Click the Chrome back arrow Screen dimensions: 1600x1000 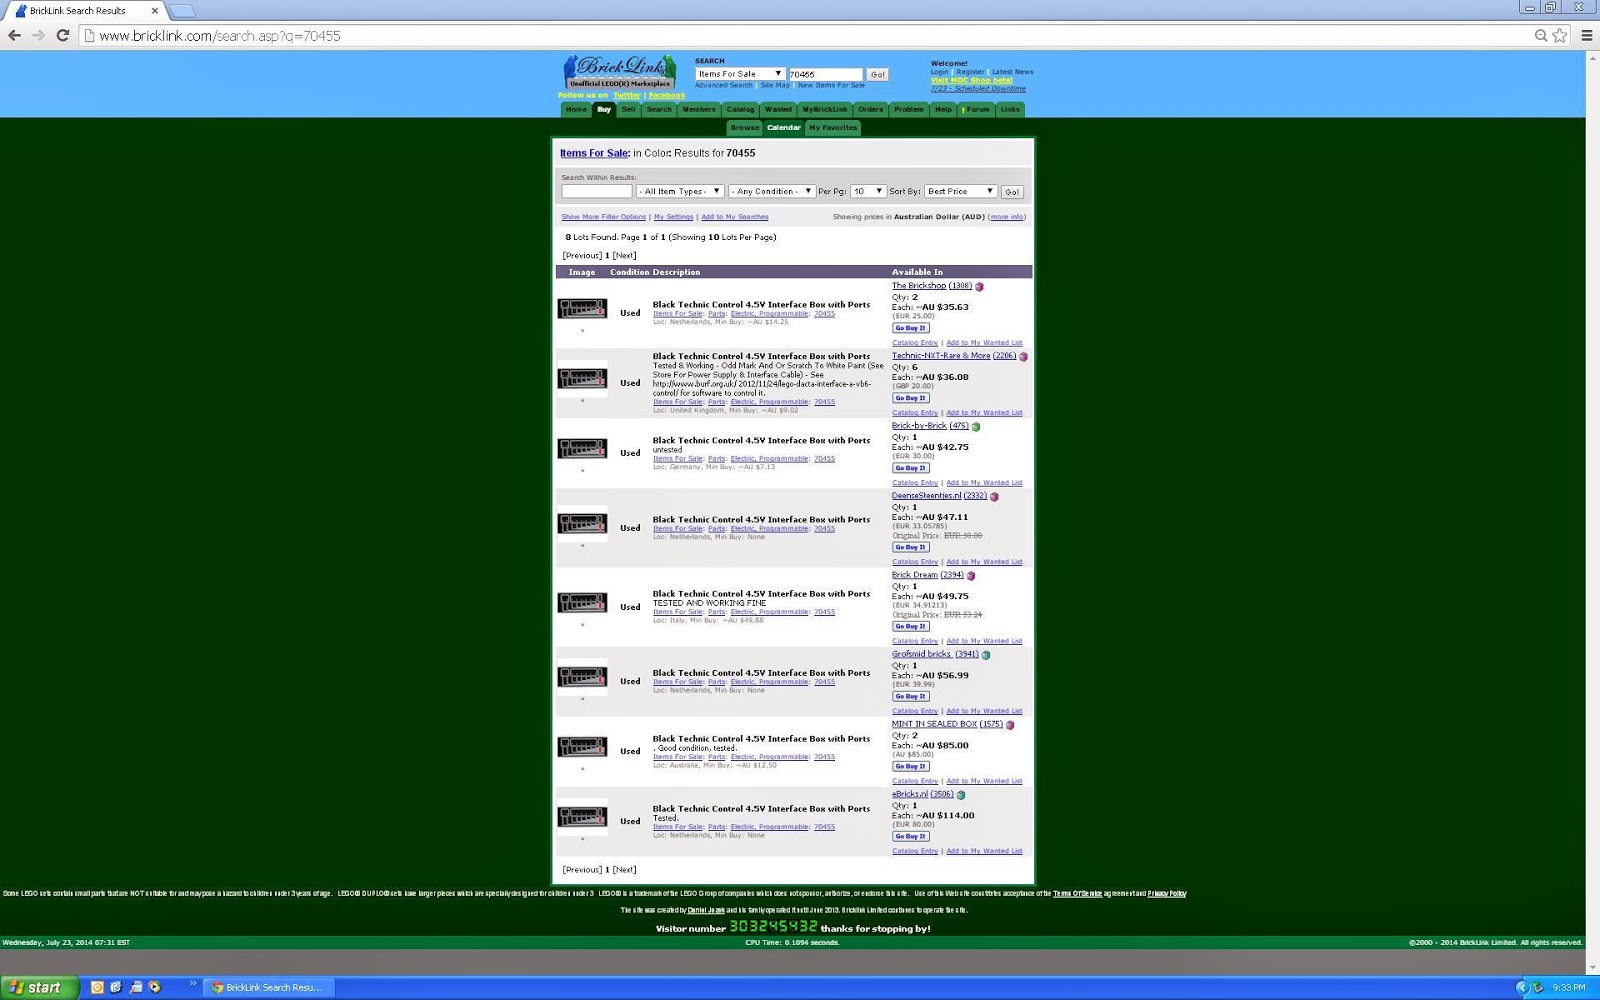pos(14,35)
